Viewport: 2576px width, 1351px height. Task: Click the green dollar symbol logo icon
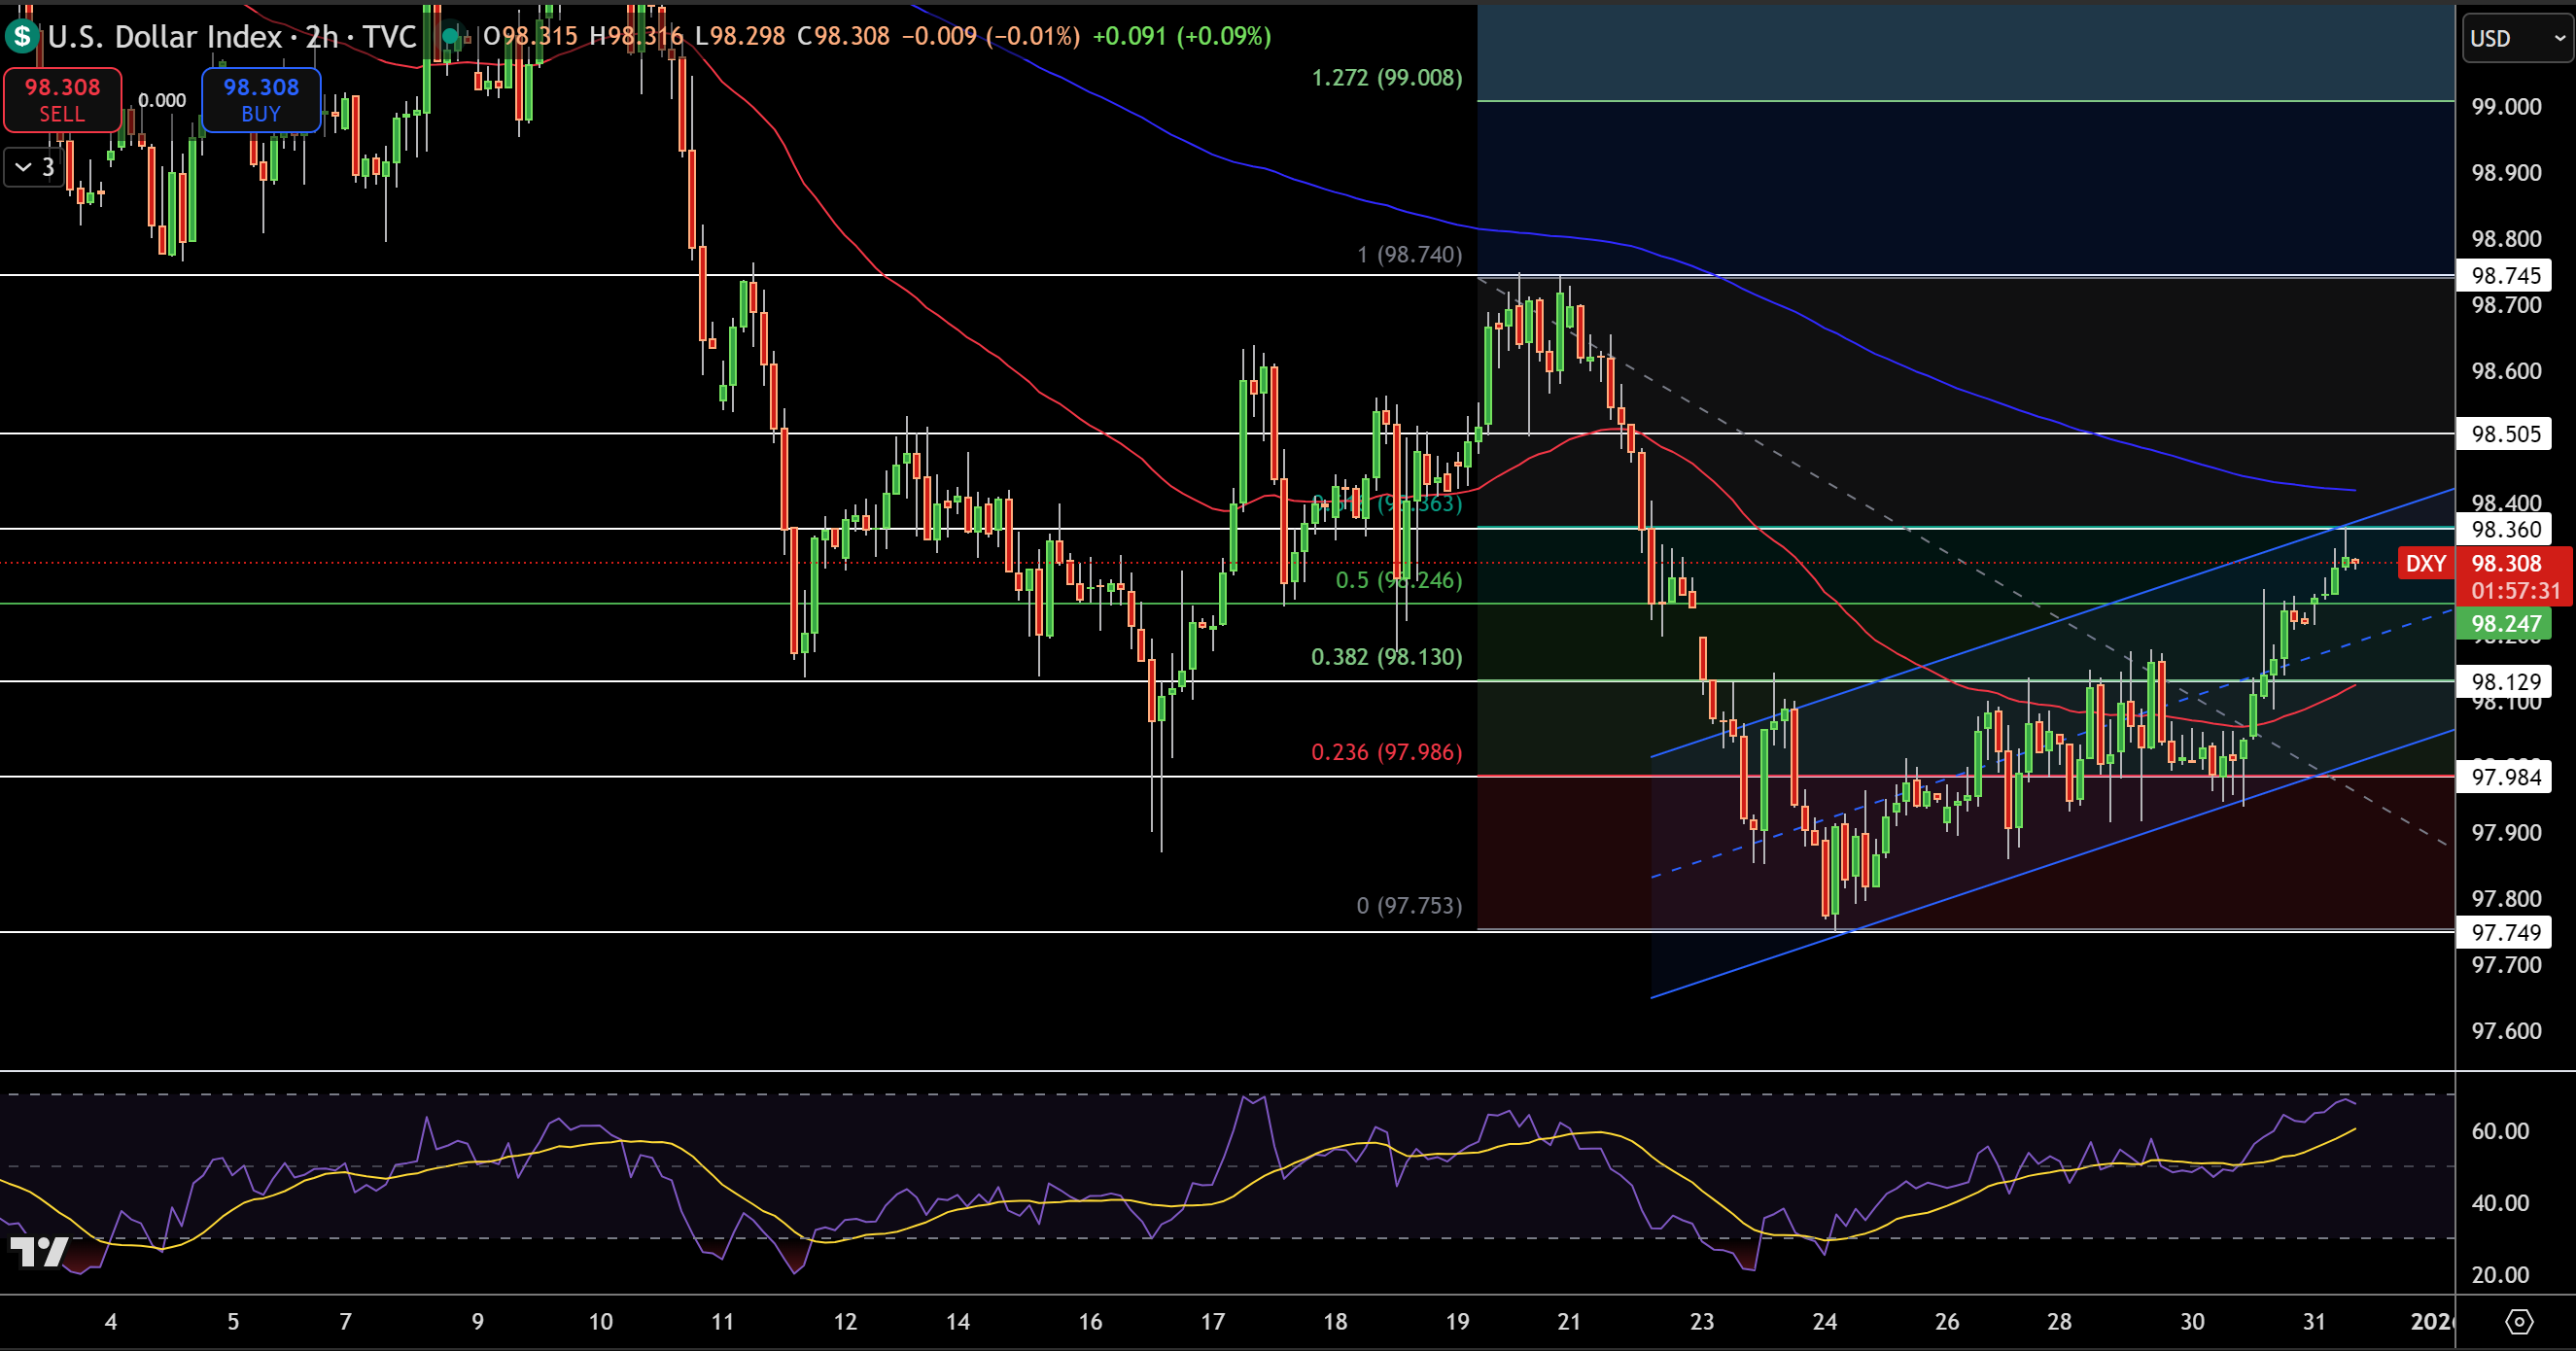(x=21, y=37)
